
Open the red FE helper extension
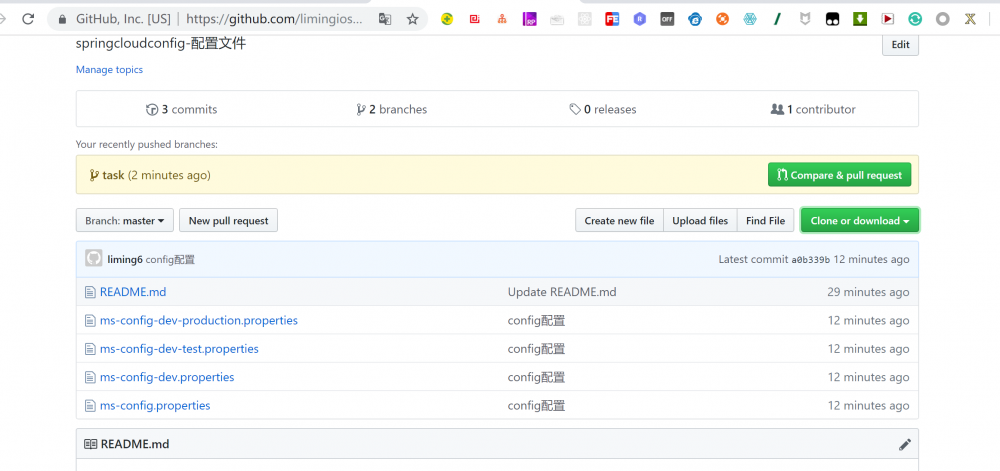click(x=612, y=19)
